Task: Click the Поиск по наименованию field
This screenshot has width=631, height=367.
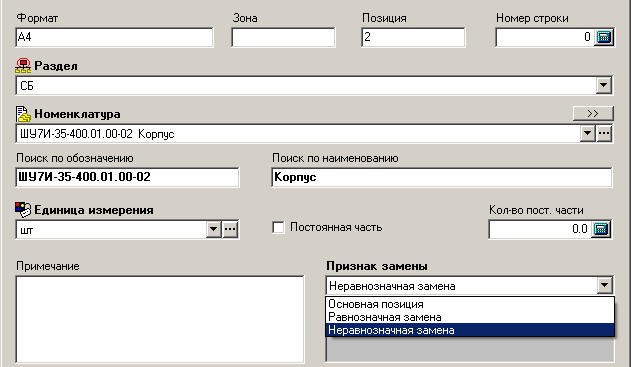Action: tap(442, 177)
